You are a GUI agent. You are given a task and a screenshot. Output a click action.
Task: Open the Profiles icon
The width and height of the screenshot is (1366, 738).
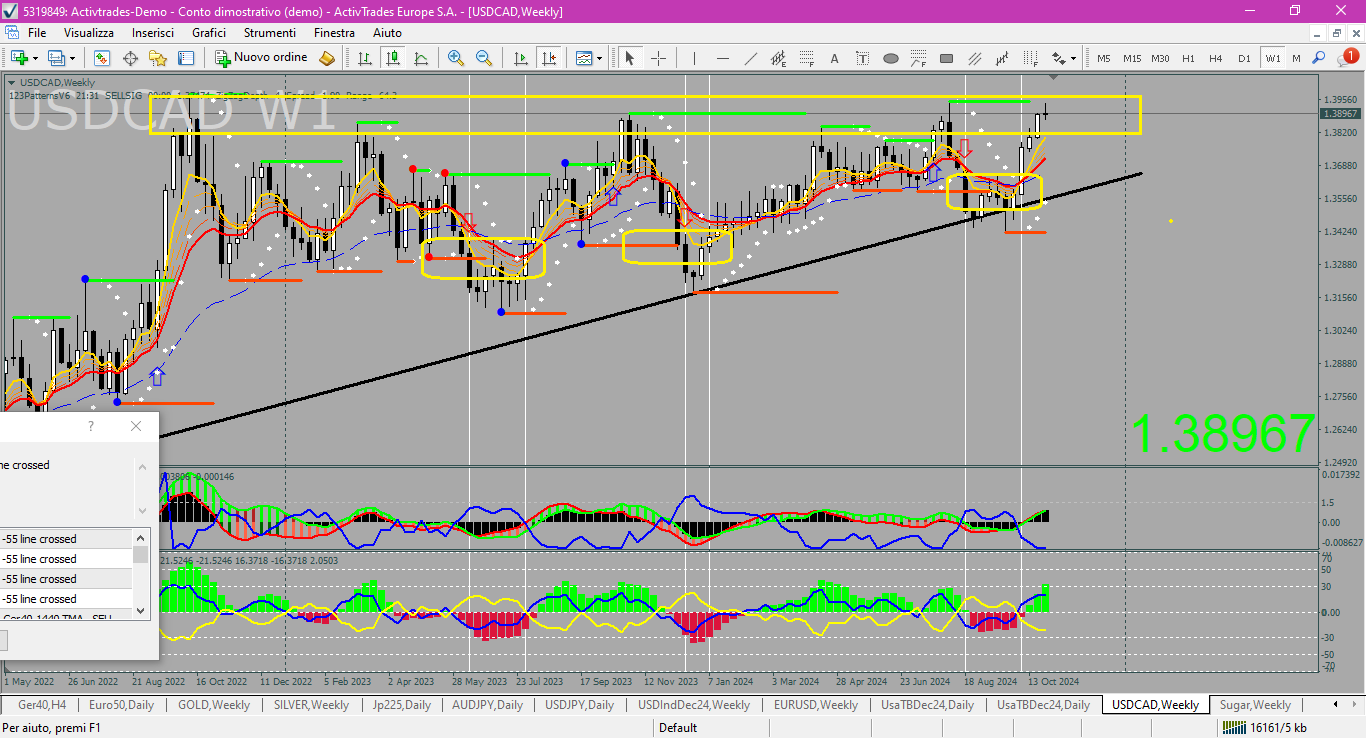[56, 58]
